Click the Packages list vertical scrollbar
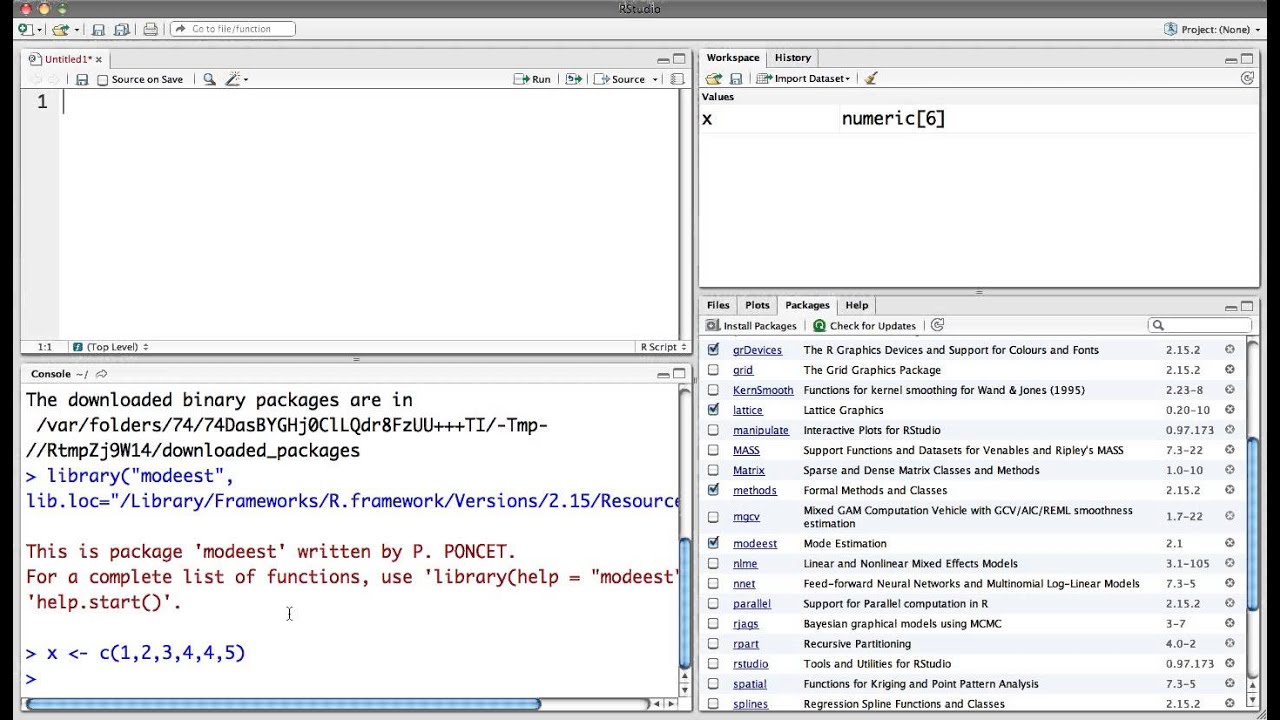The width and height of the screenshot is (1280, 720). tap(1253, 525)
